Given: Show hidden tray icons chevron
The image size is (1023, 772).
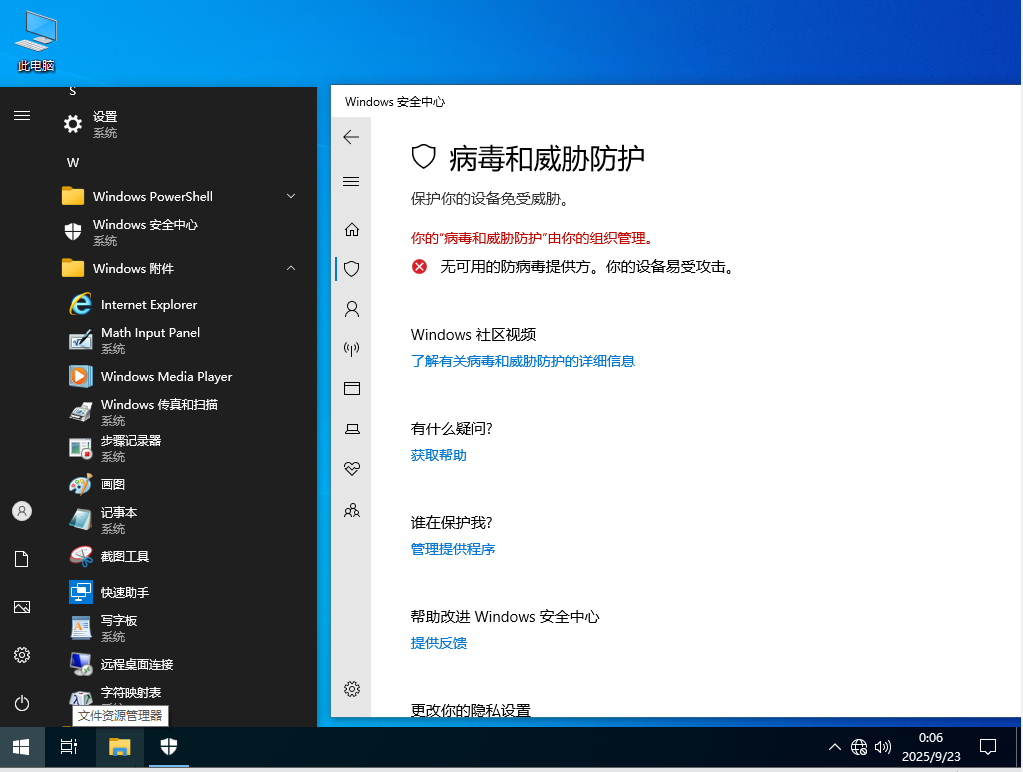Looking at the screenshot, I should pos(834,747).
